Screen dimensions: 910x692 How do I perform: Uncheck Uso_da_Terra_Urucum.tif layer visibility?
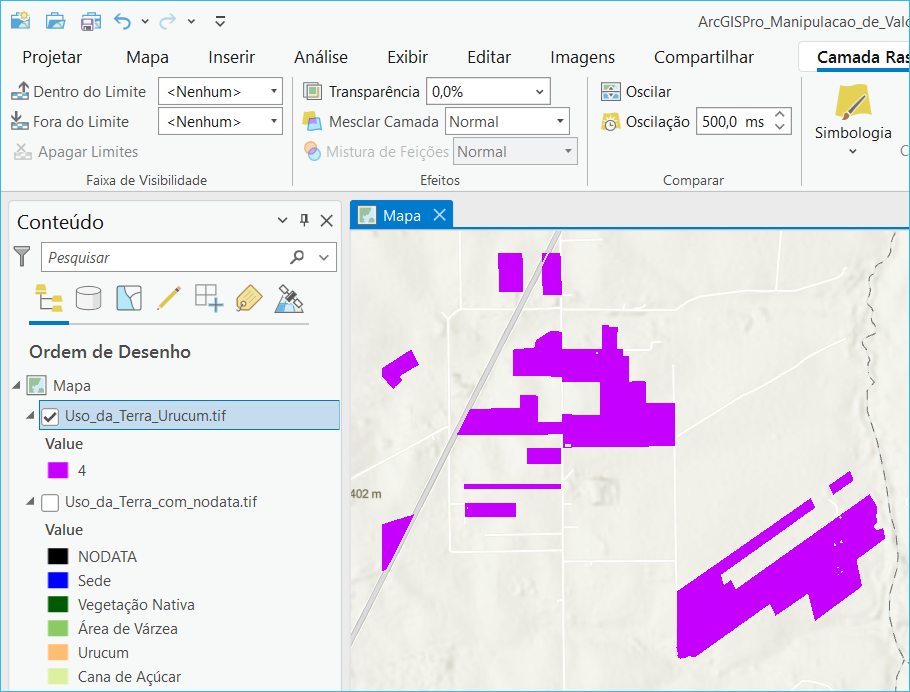tap(50, 416)
